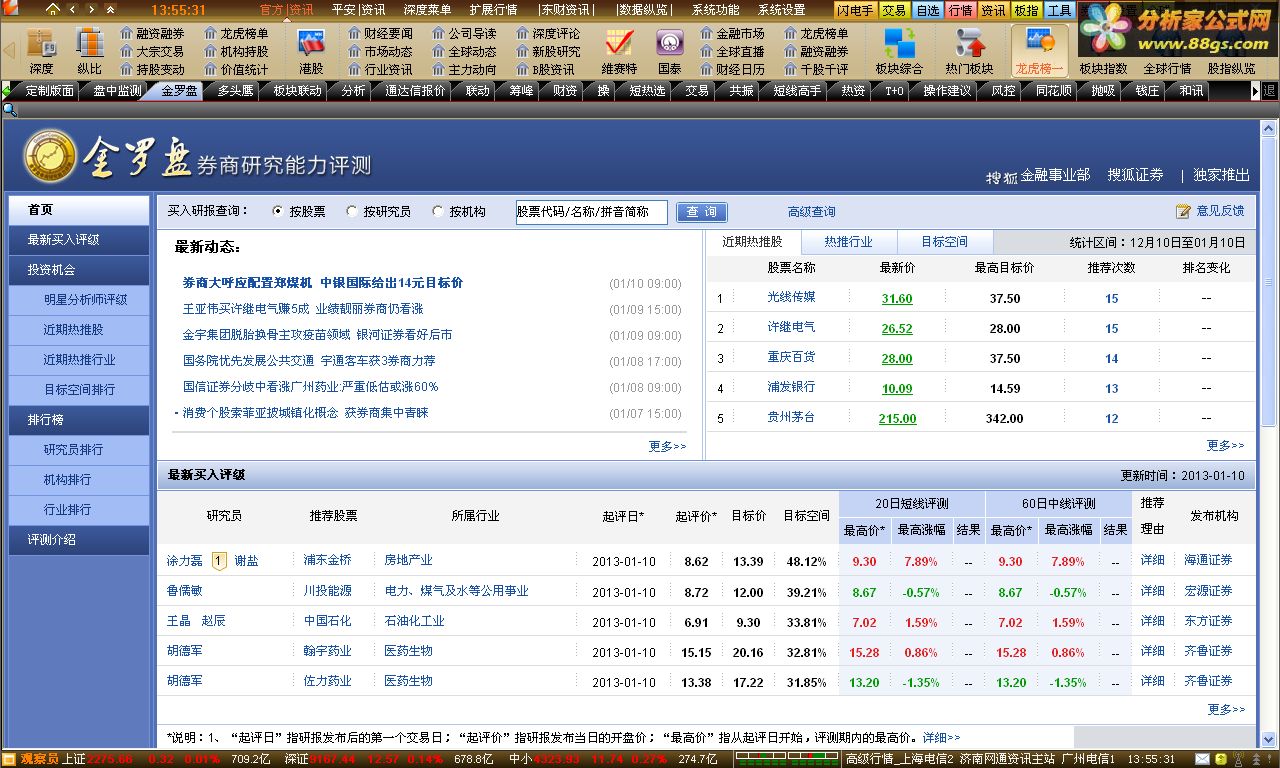Click 光线传媒 price 31.60
Viewport: 1280px width, 768px height.
click(x=897, y=299)
